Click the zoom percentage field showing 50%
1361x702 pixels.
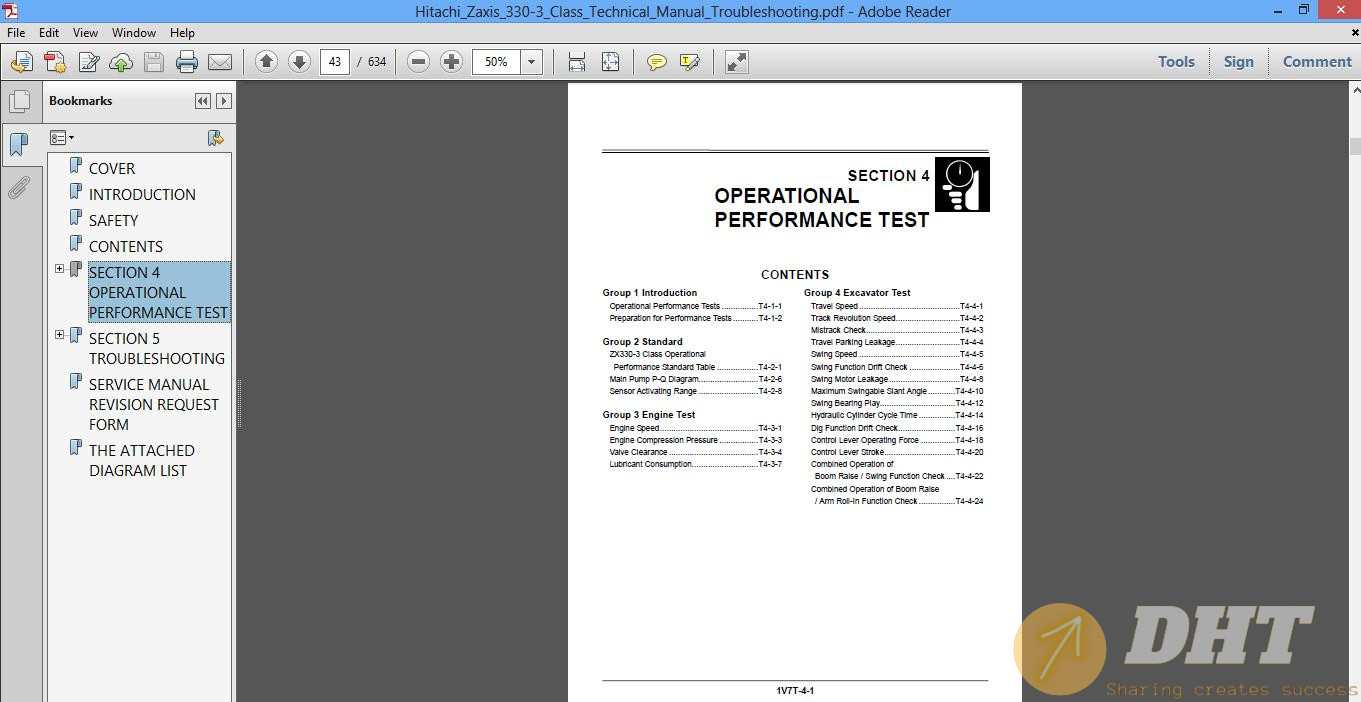coord(497,62)
